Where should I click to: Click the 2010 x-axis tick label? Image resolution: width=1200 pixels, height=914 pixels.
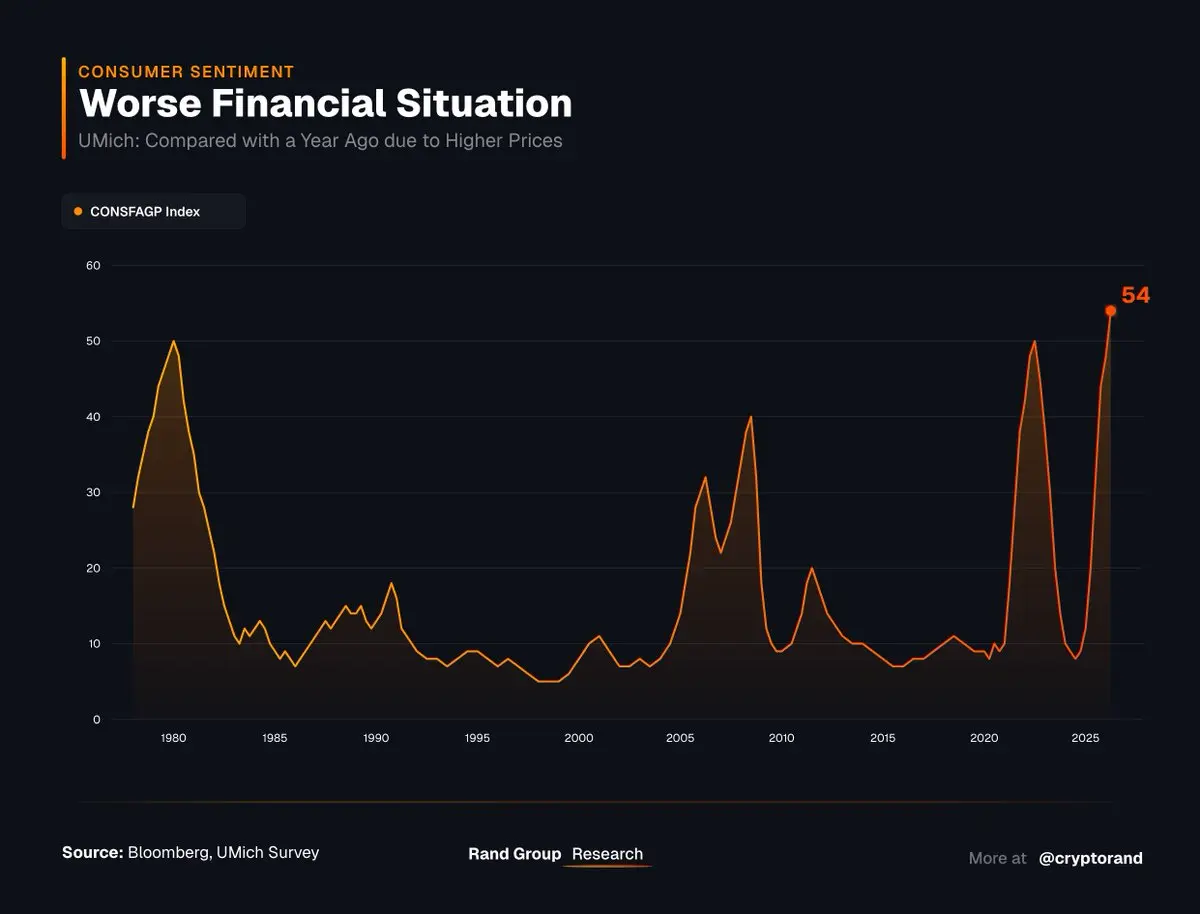click(781, 738)
